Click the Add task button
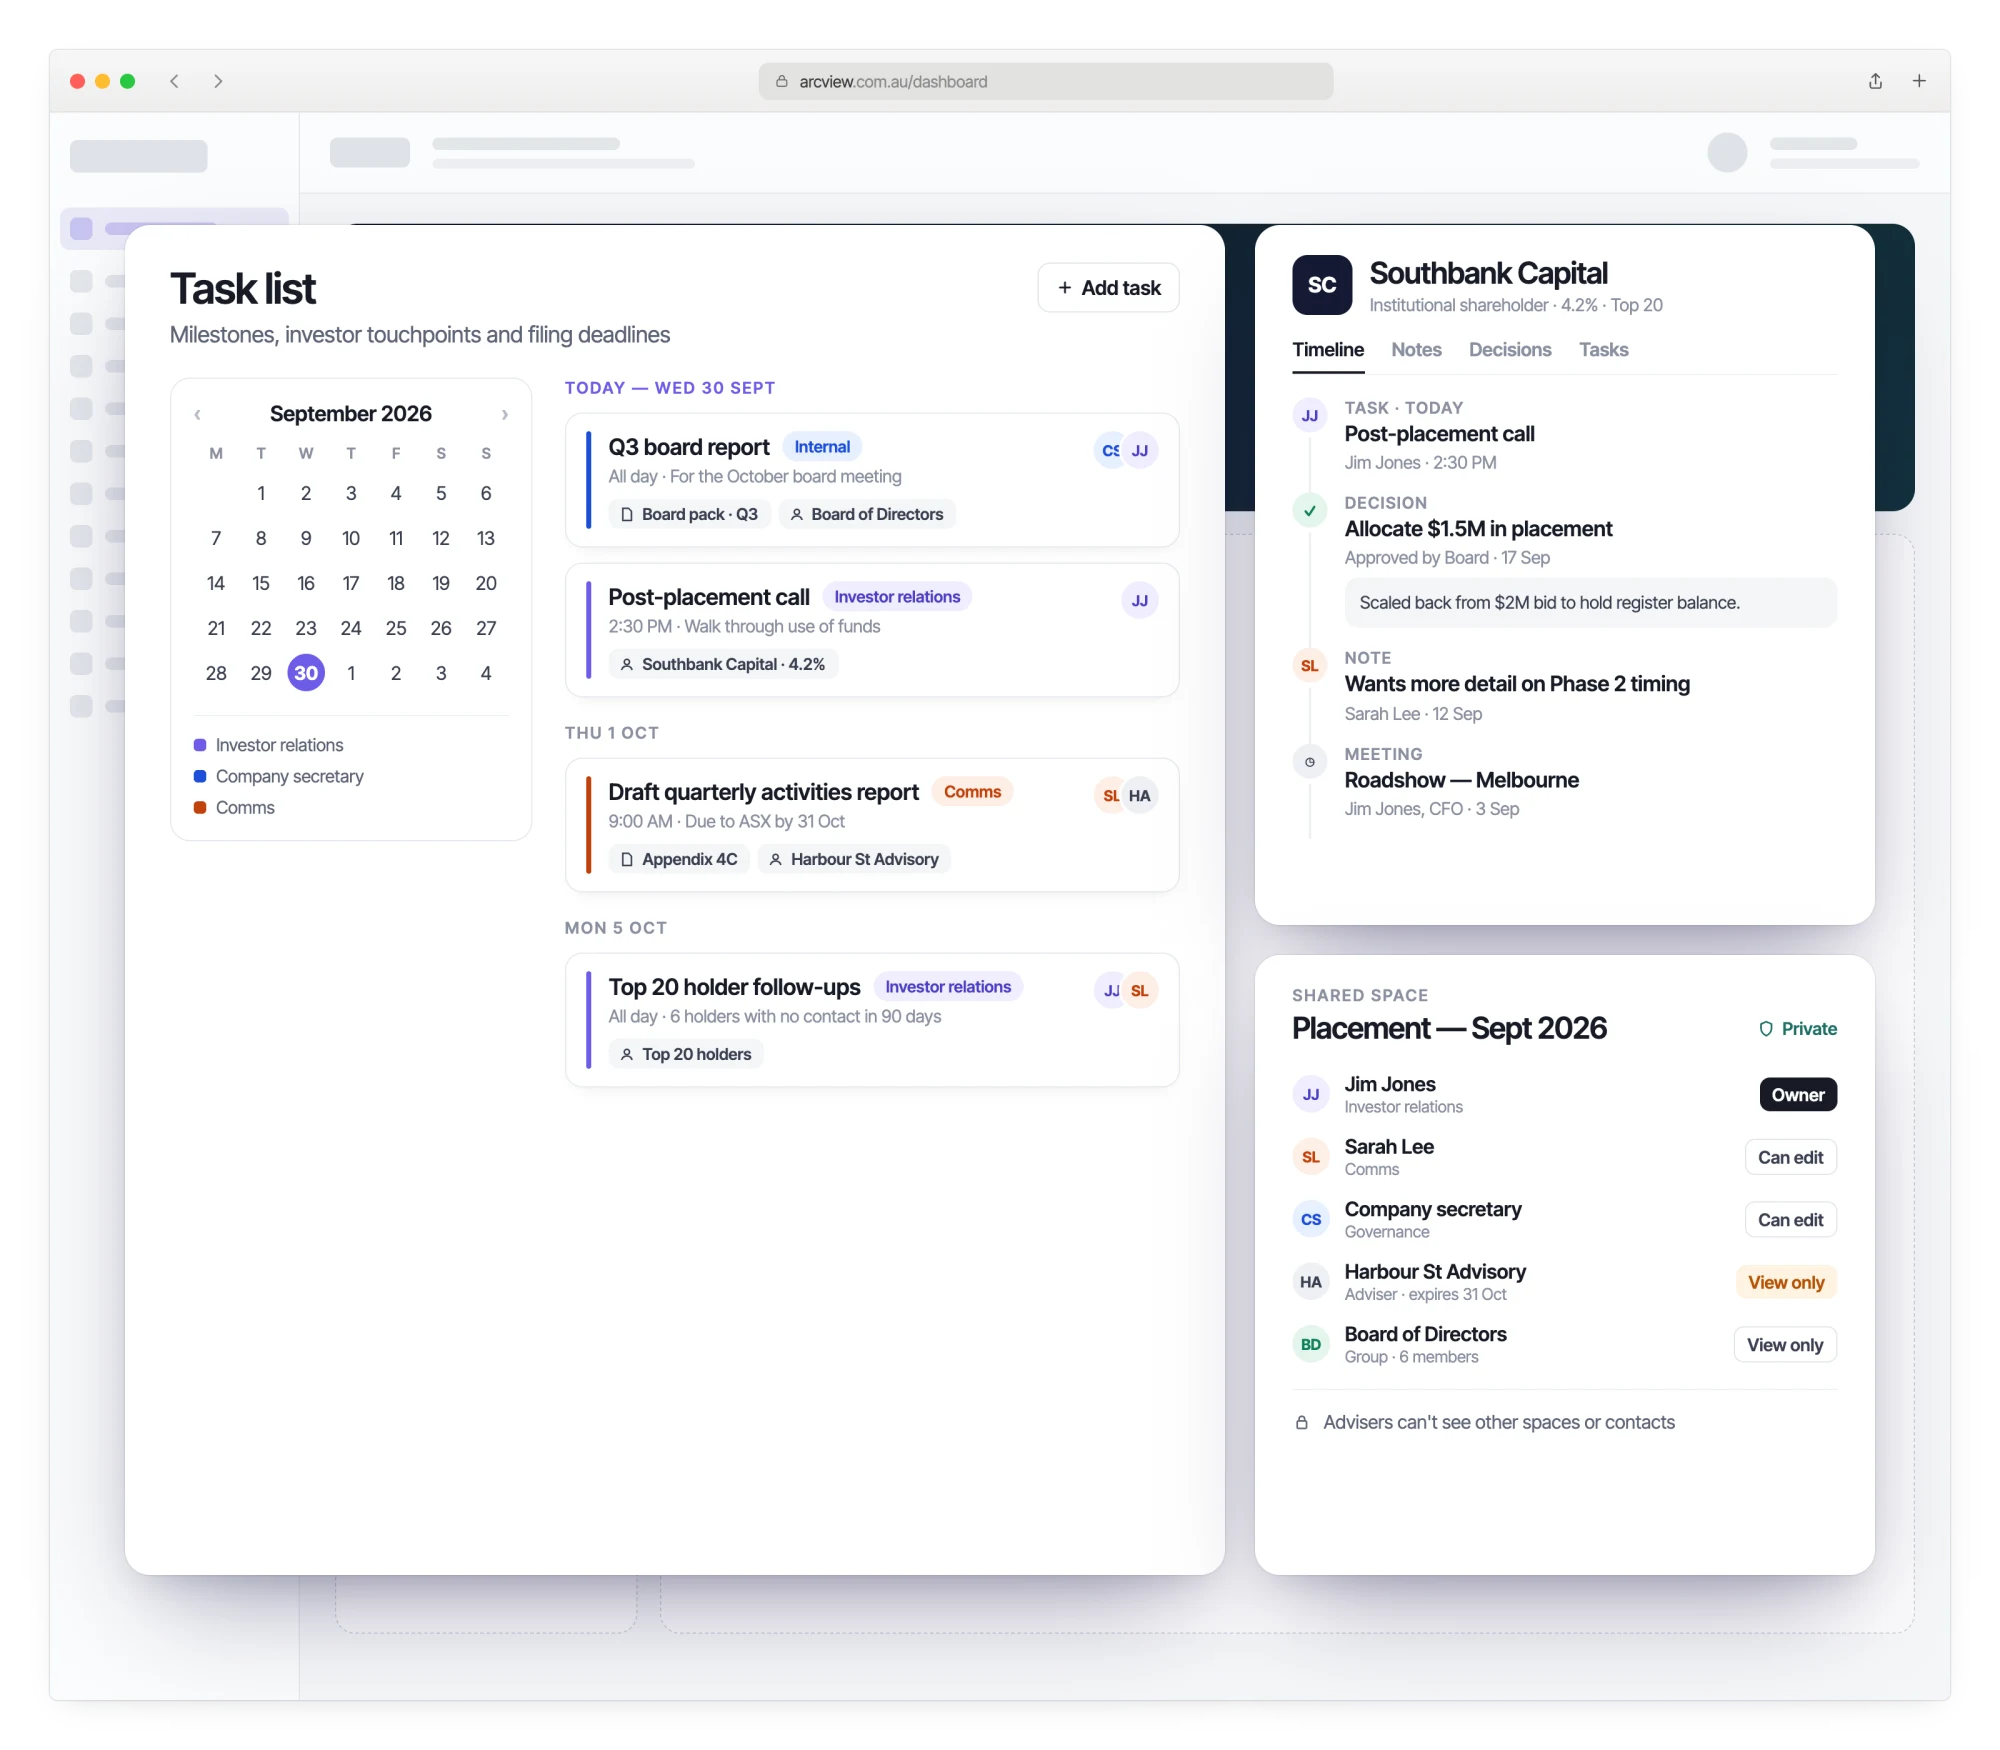 pos(1108,288)
